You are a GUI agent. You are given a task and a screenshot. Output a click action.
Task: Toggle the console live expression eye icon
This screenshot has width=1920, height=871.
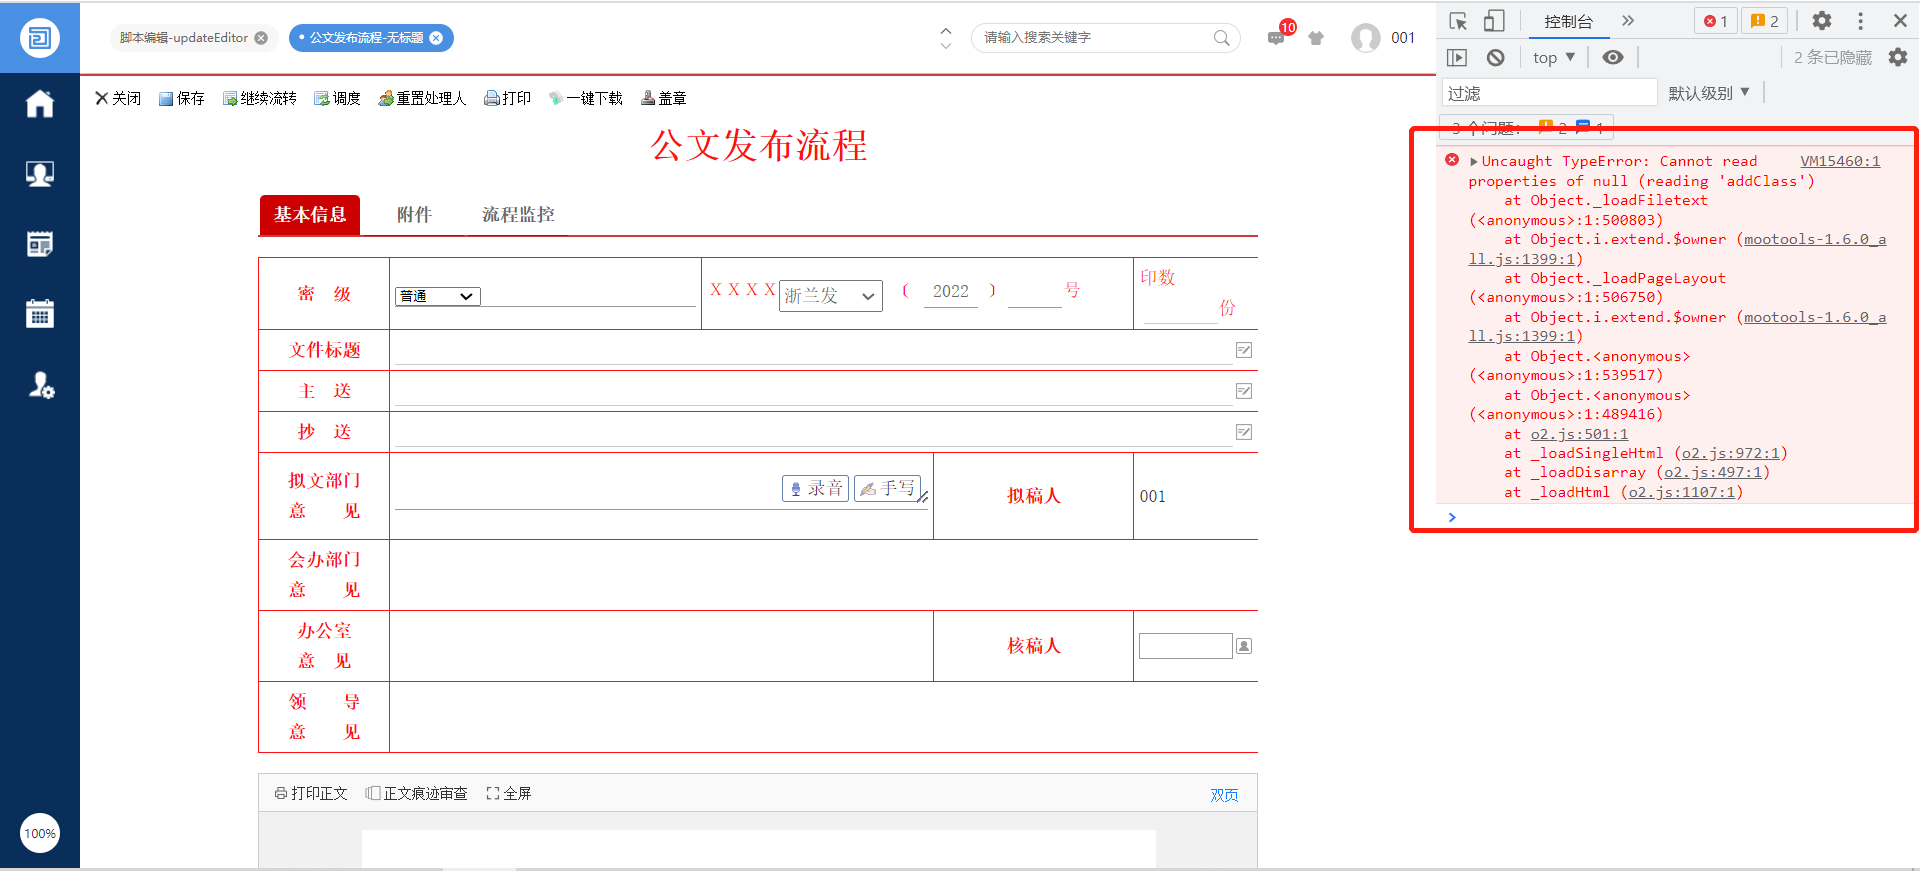pos(1612,58)
